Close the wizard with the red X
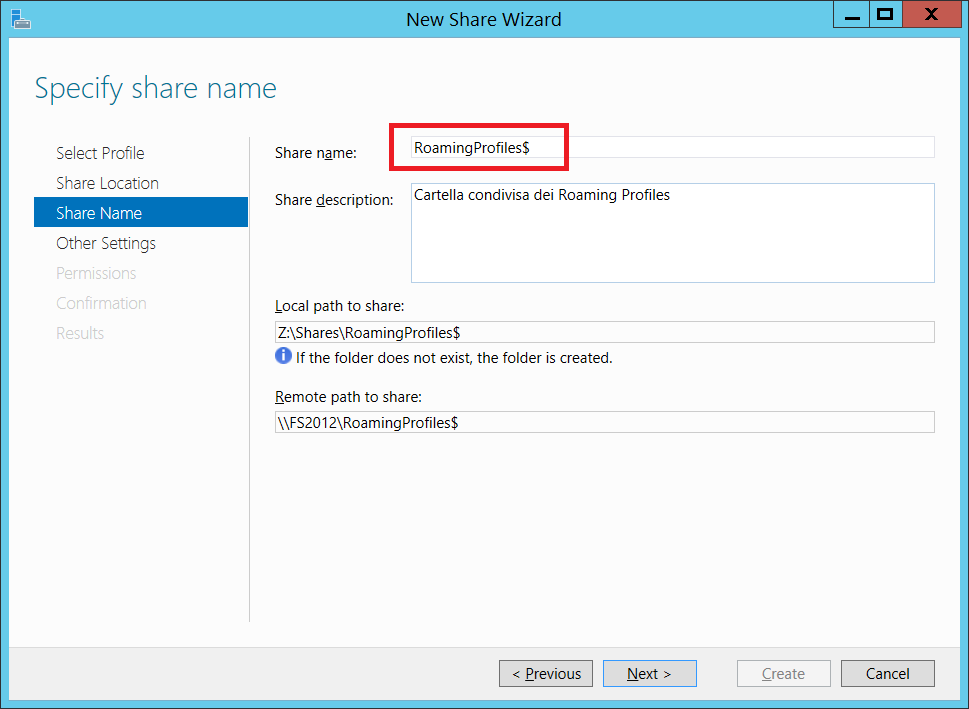 932,15
